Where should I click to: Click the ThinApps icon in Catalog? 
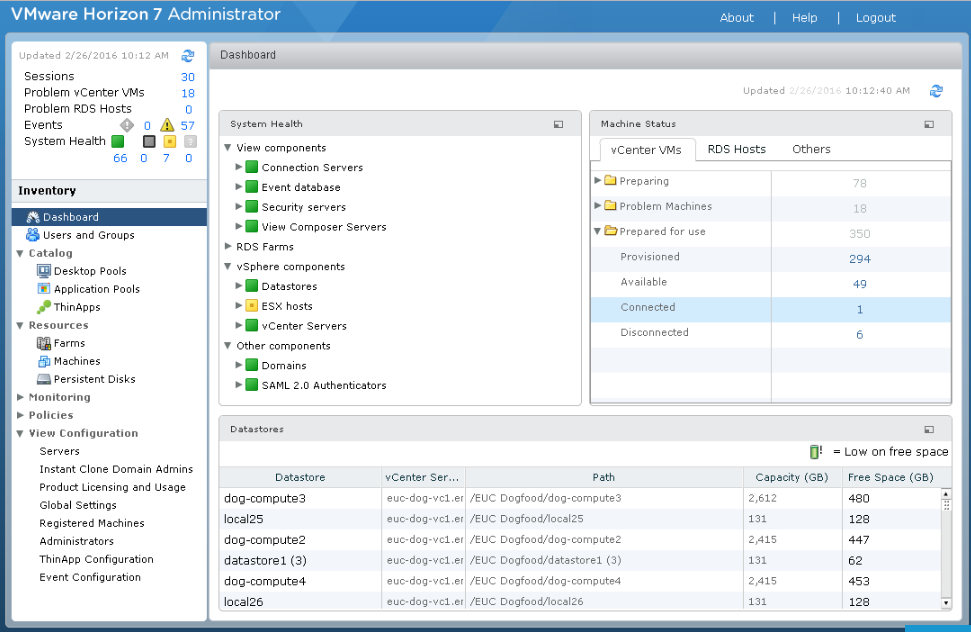coord(44,307)
